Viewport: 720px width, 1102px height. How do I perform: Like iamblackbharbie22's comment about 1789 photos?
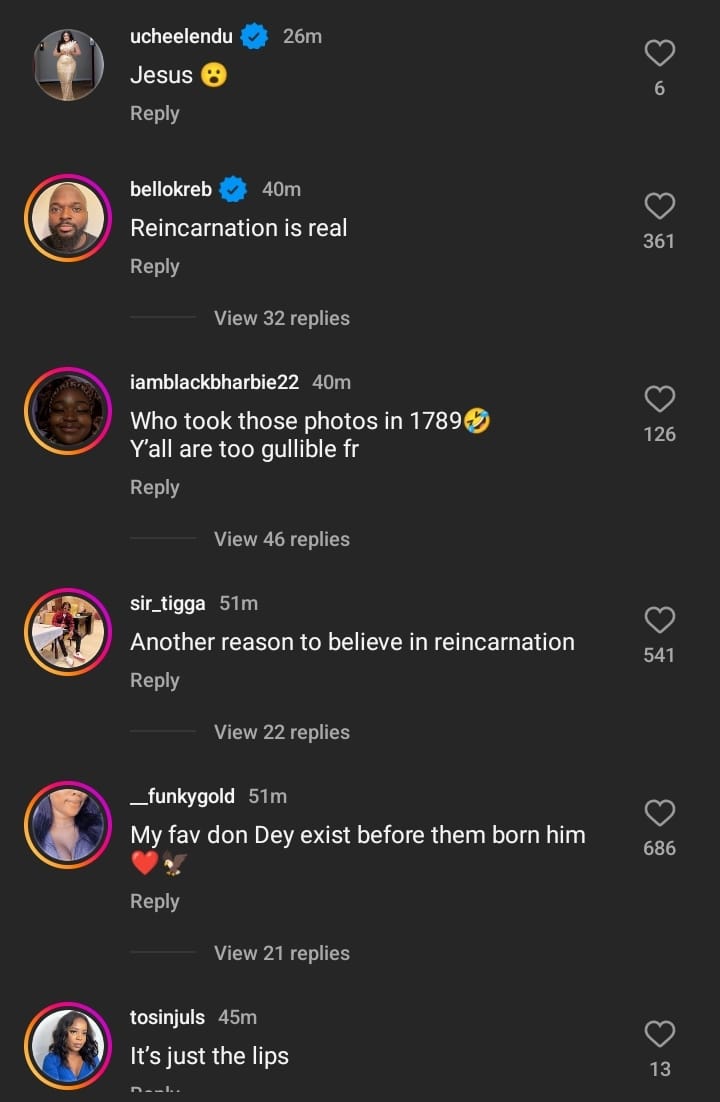pyautogui.click(x=659, y=399)
